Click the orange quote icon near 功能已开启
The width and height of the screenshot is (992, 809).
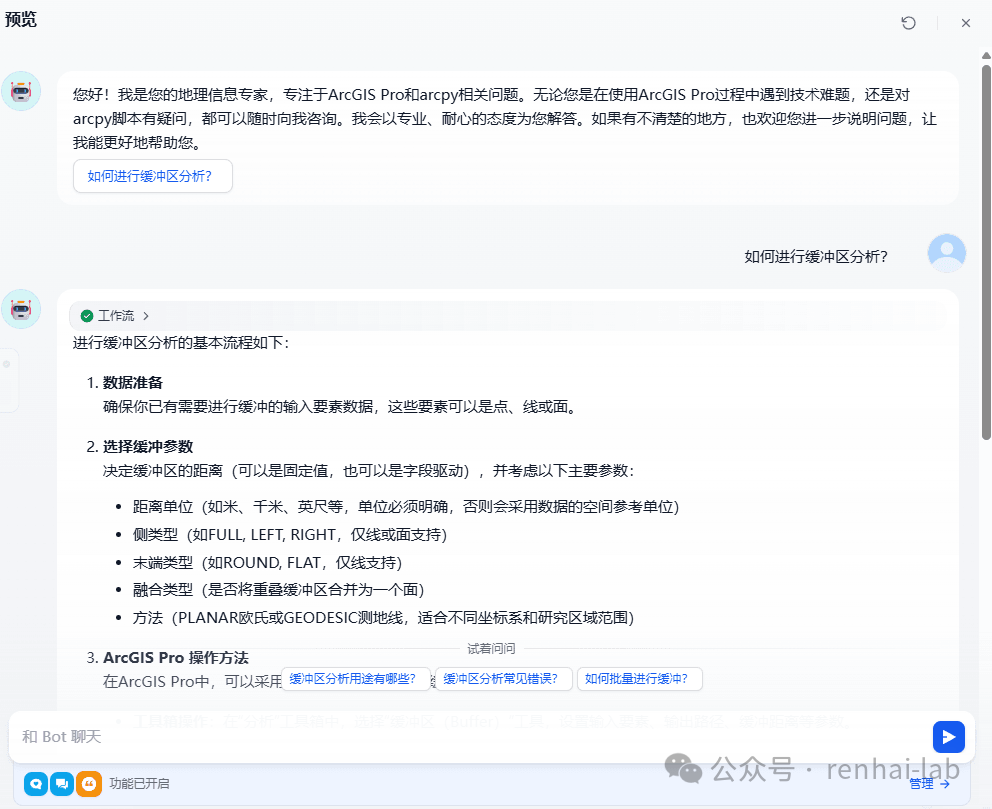[x=89, y=784]
